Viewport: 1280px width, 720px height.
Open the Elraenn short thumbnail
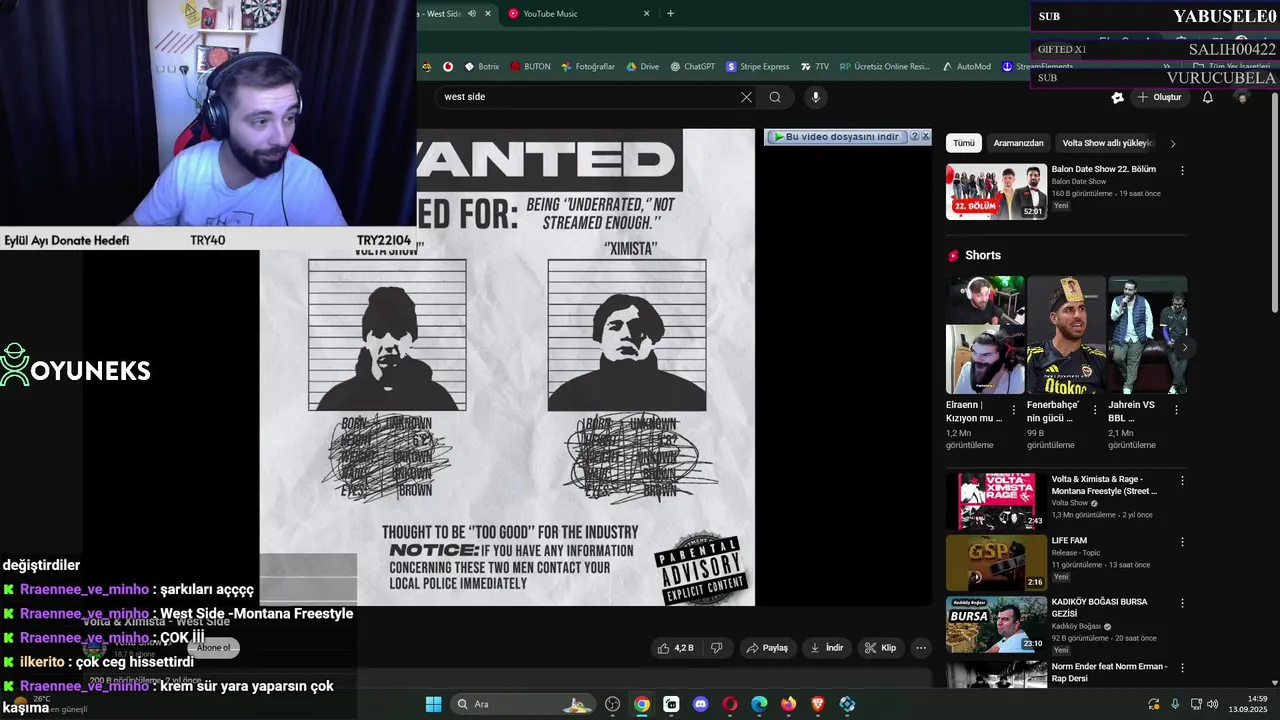[985, 335]
